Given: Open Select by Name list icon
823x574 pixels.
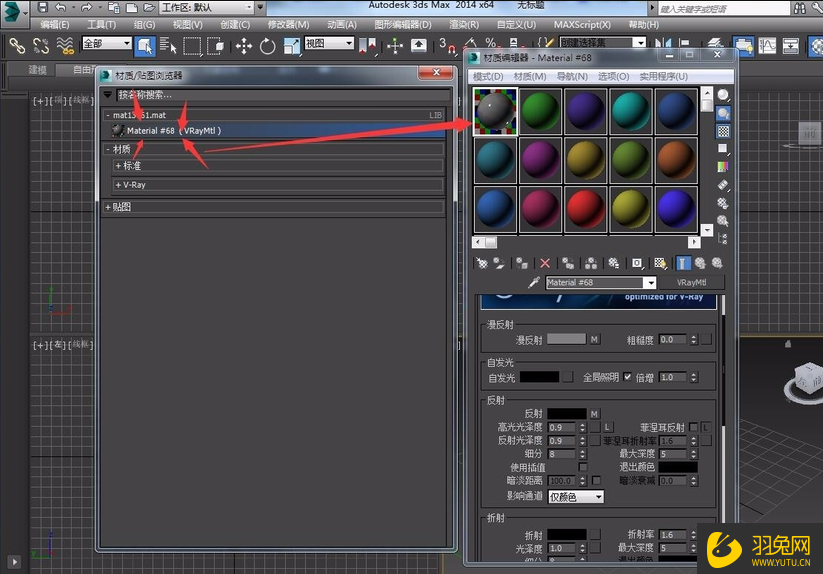Looking at the screenshot, I should (168, 46).
